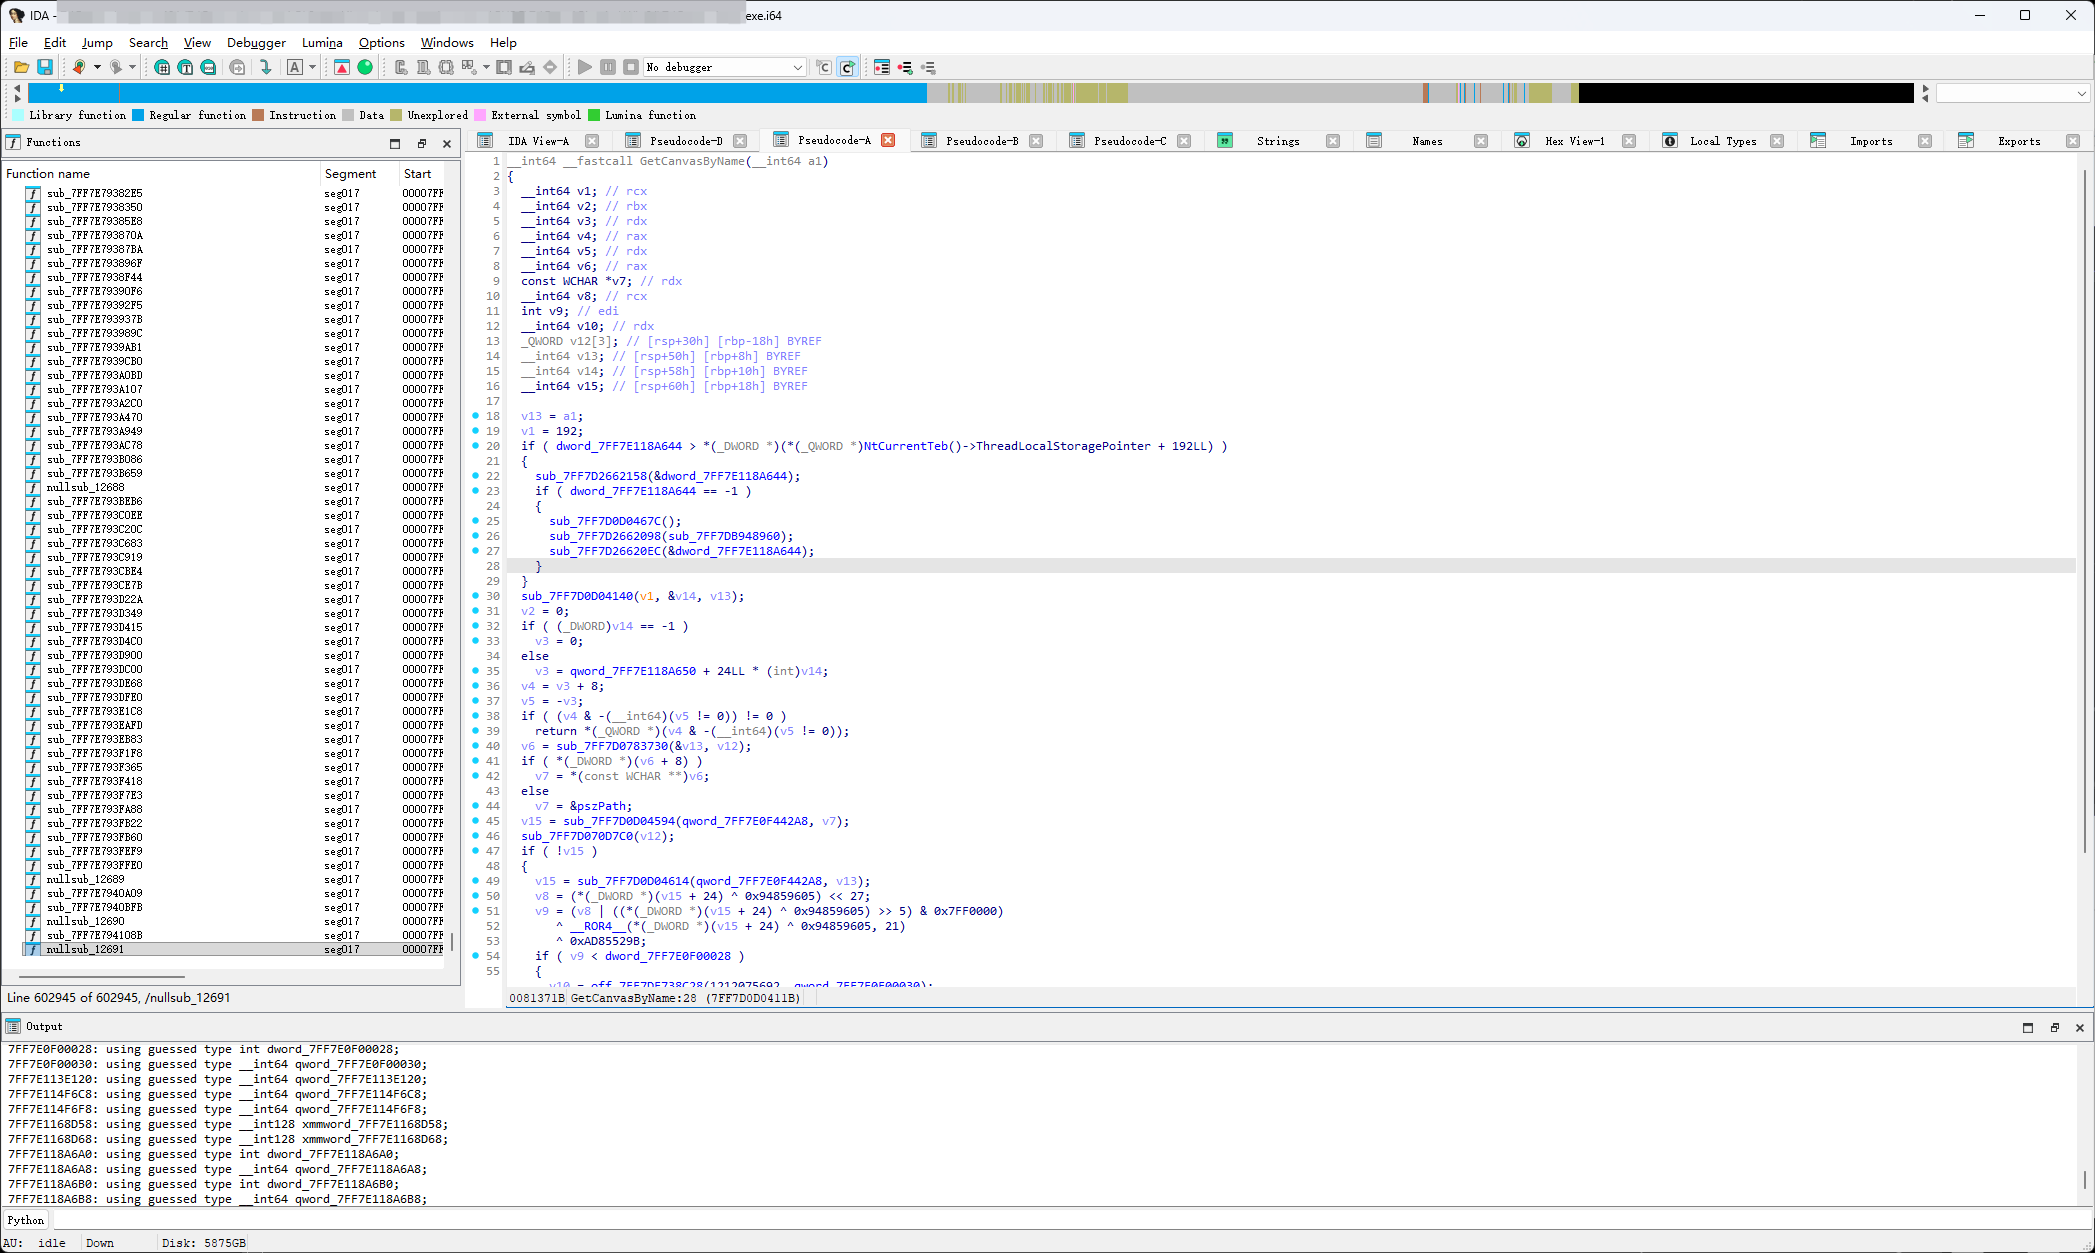Click the Python command input field

click(1000, 1220)
